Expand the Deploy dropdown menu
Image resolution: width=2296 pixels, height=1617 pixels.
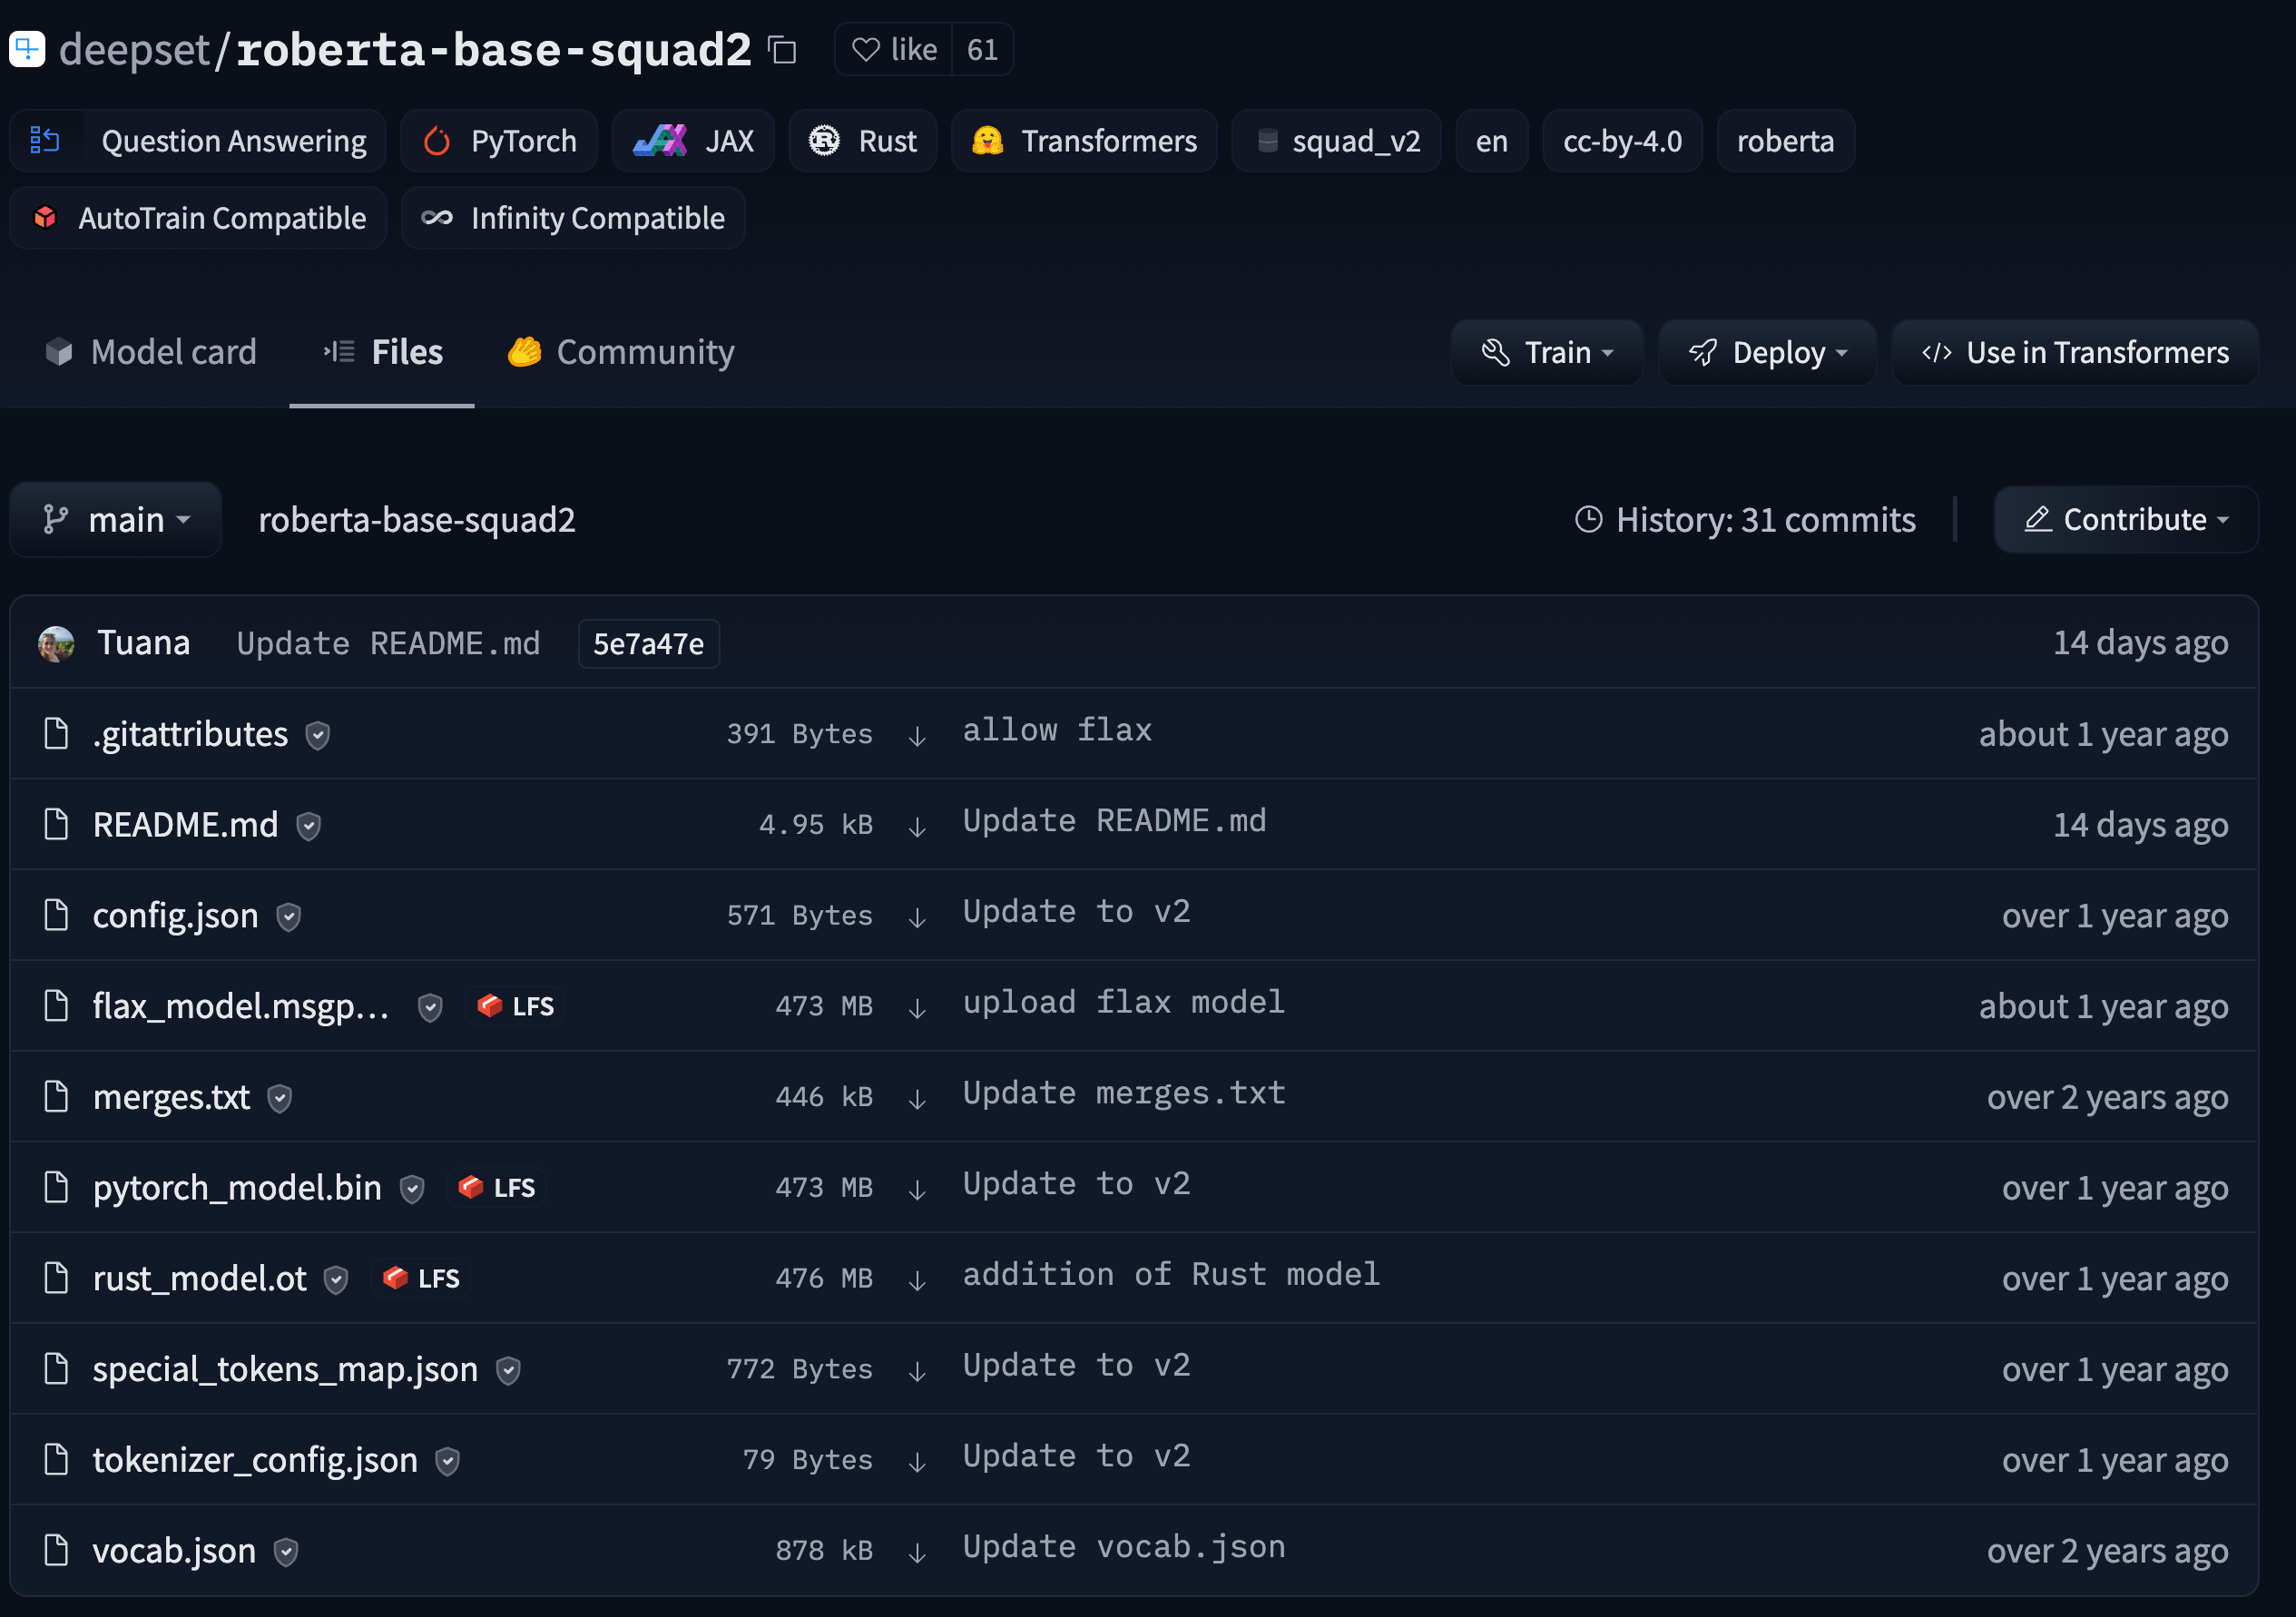pos(1767,353)
